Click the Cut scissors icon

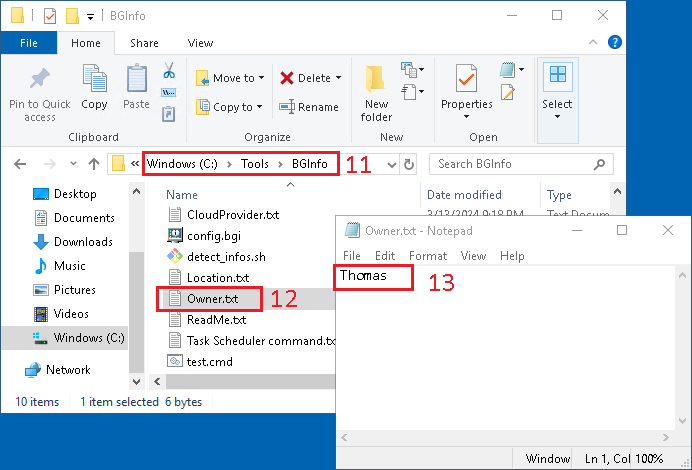(x=169, y=71)
